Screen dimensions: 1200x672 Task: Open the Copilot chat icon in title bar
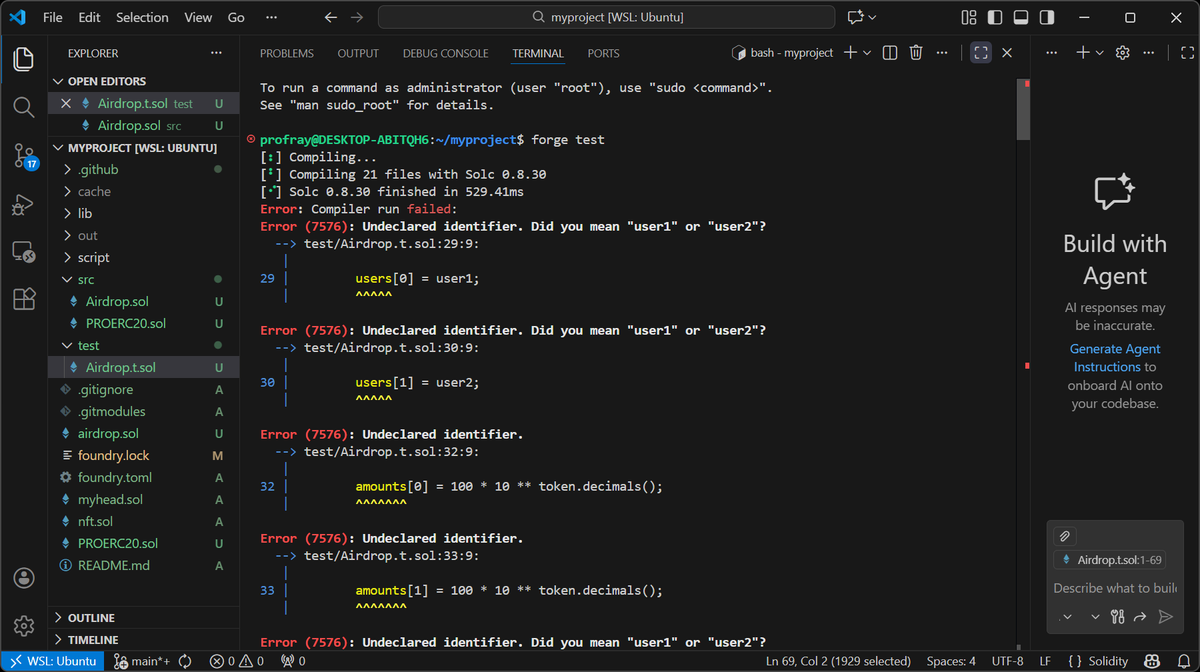point(855,17)
